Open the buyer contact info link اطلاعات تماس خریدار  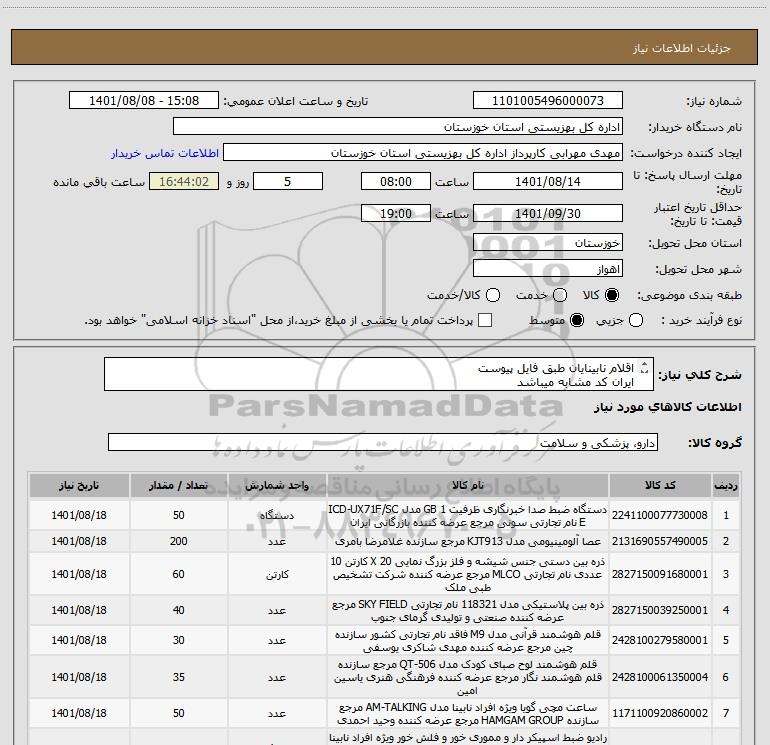click(165, 153)
